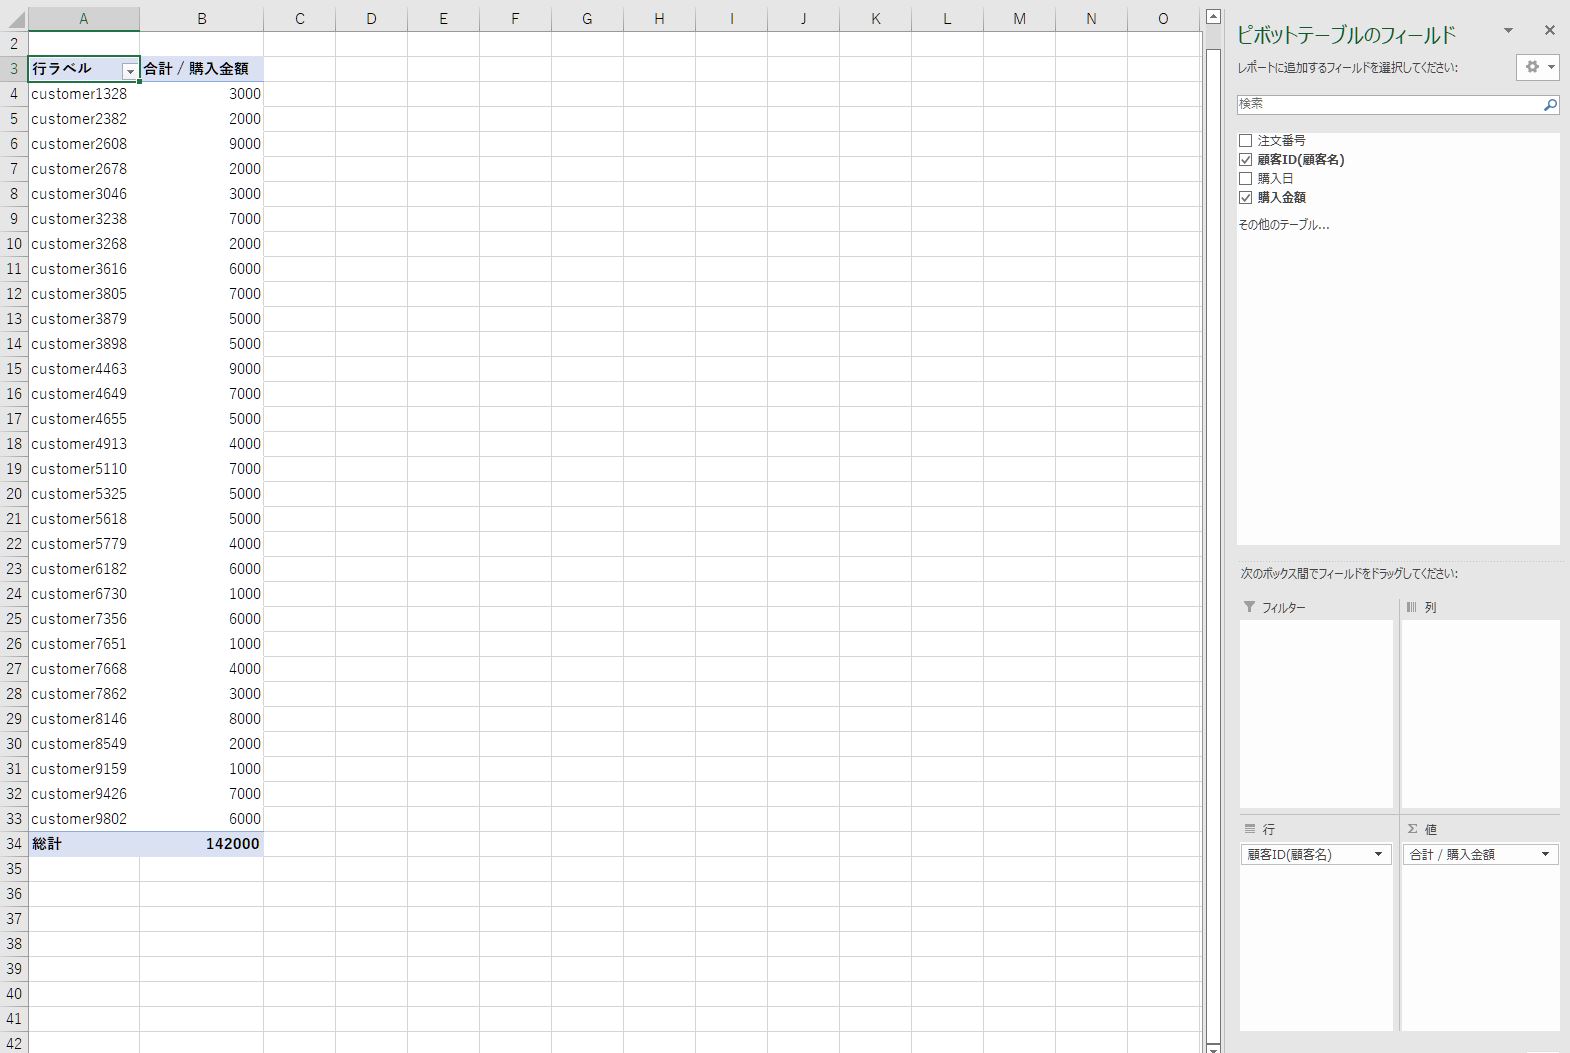Open the 顧客ID(顧客名) dropdown in the 行 area

pos(1378,855)
